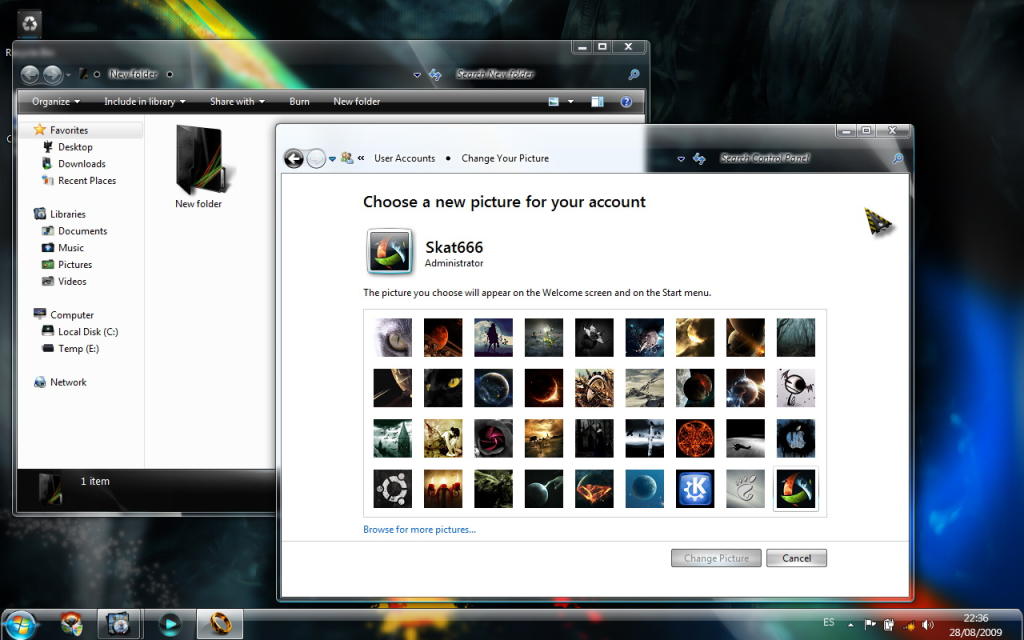Open address history dropdown in Control Panel window
This screenshot has width=1024, height=640.
(681, 159)
